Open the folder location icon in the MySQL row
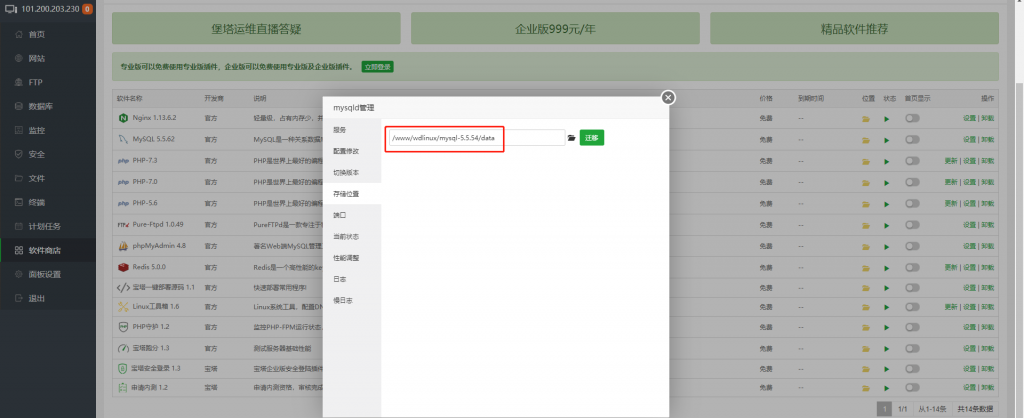The width and height of the screenshot is (1024, 418). pyautogui.click(x=866, y=140)
